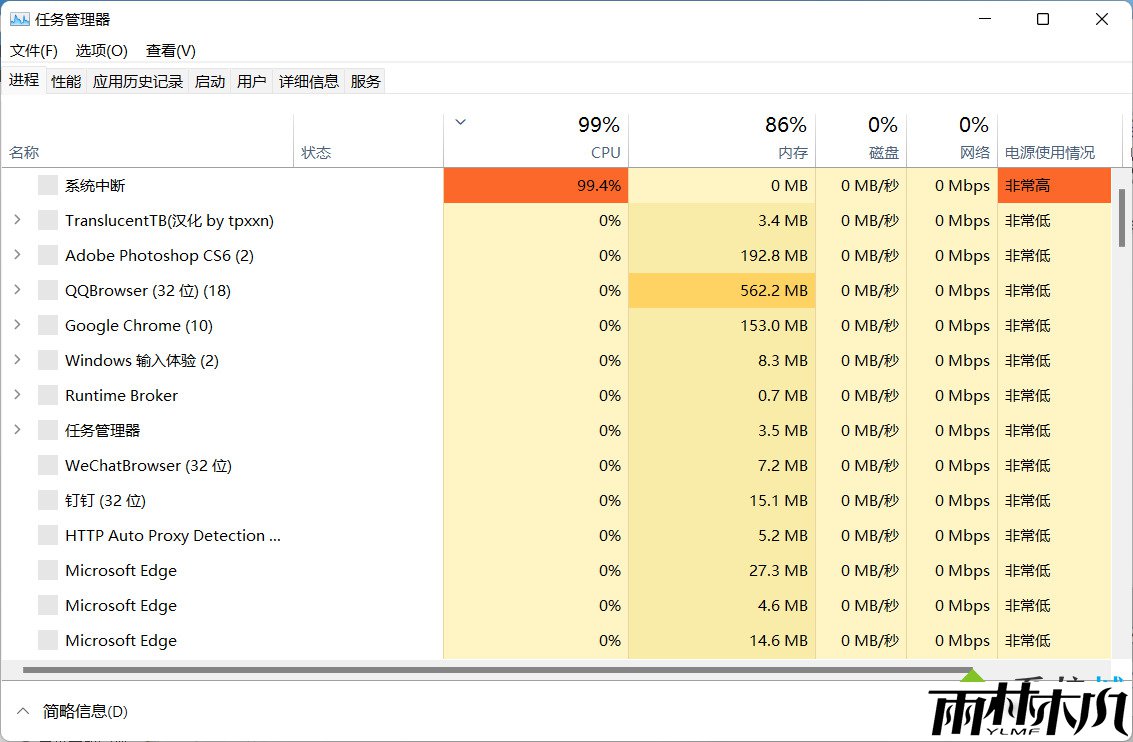
Task: Expand the Windows 输入体验 process group
Action: click(17, 359)
